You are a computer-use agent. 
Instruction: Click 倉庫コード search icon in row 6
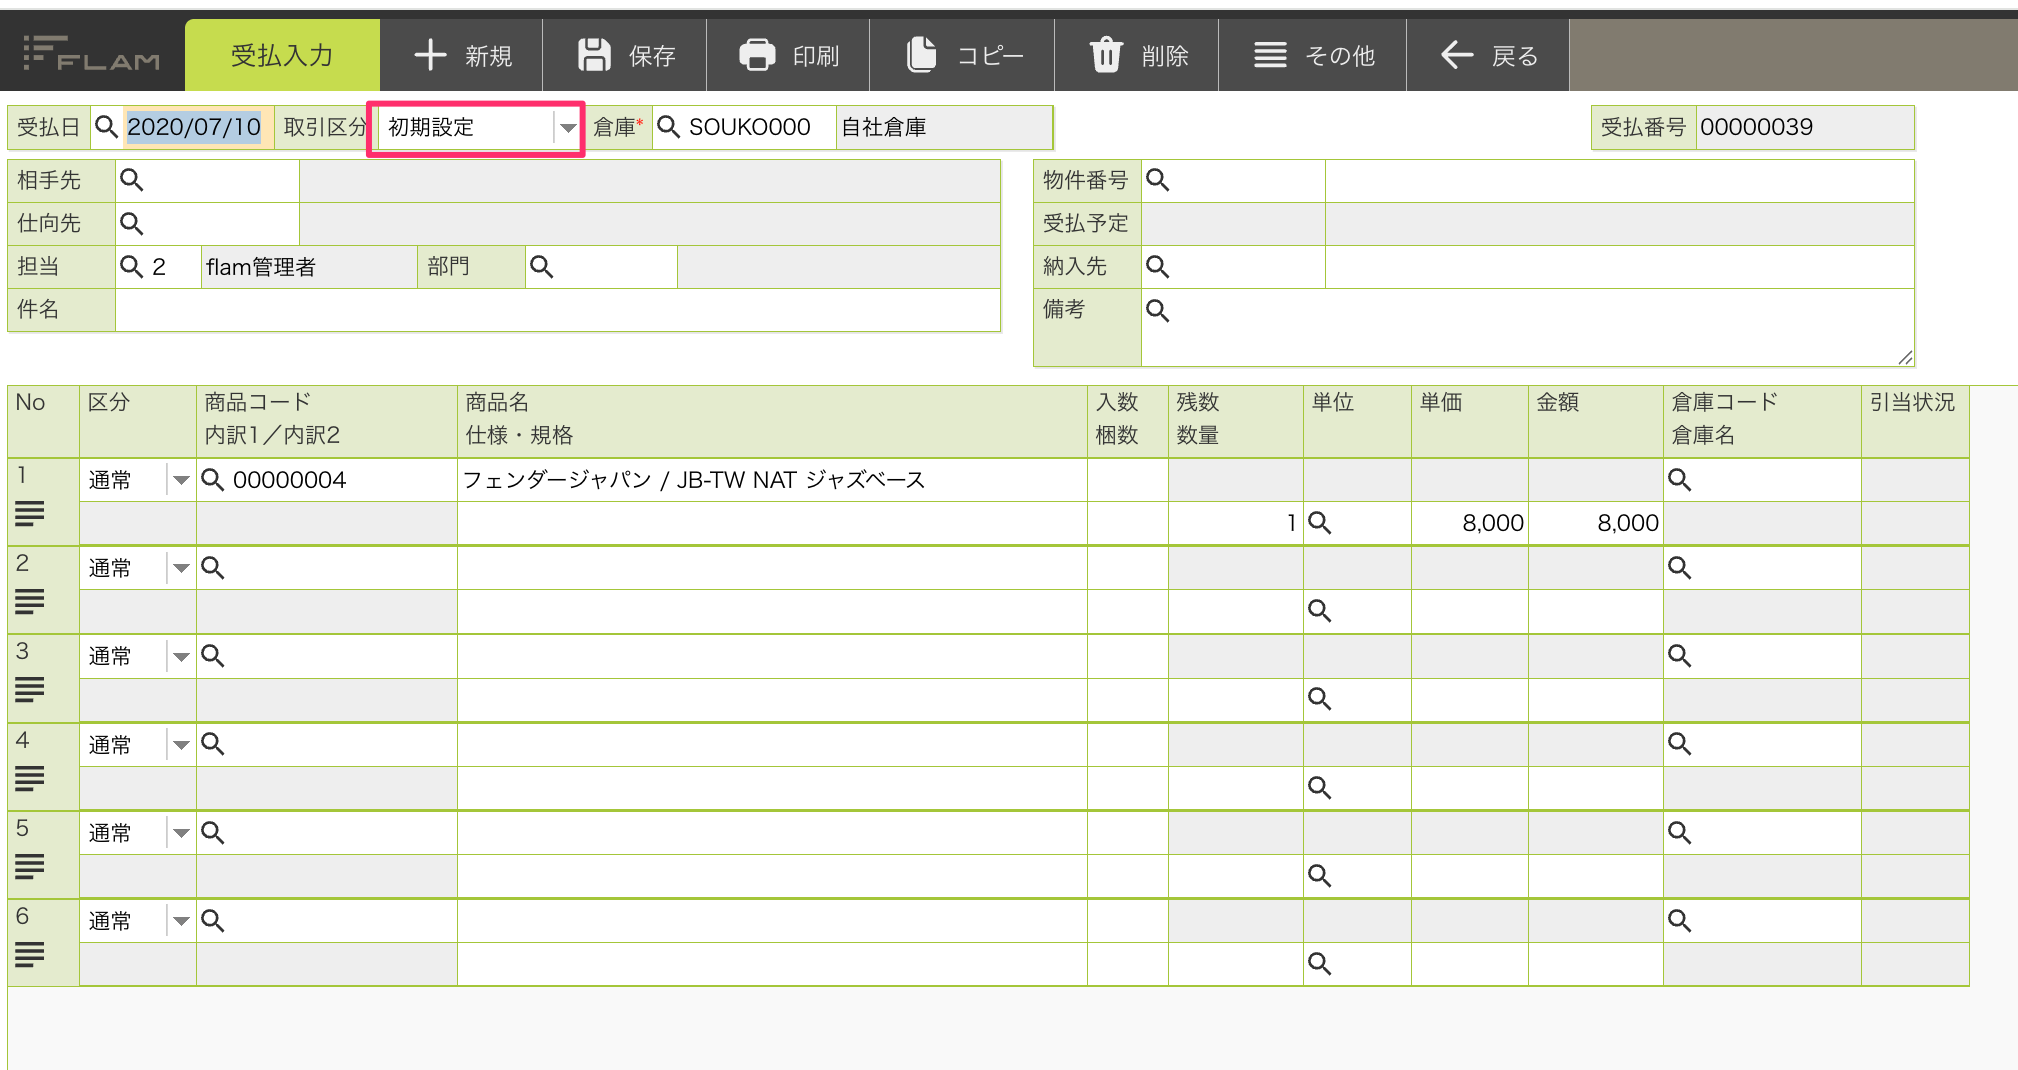point(1679,920)
